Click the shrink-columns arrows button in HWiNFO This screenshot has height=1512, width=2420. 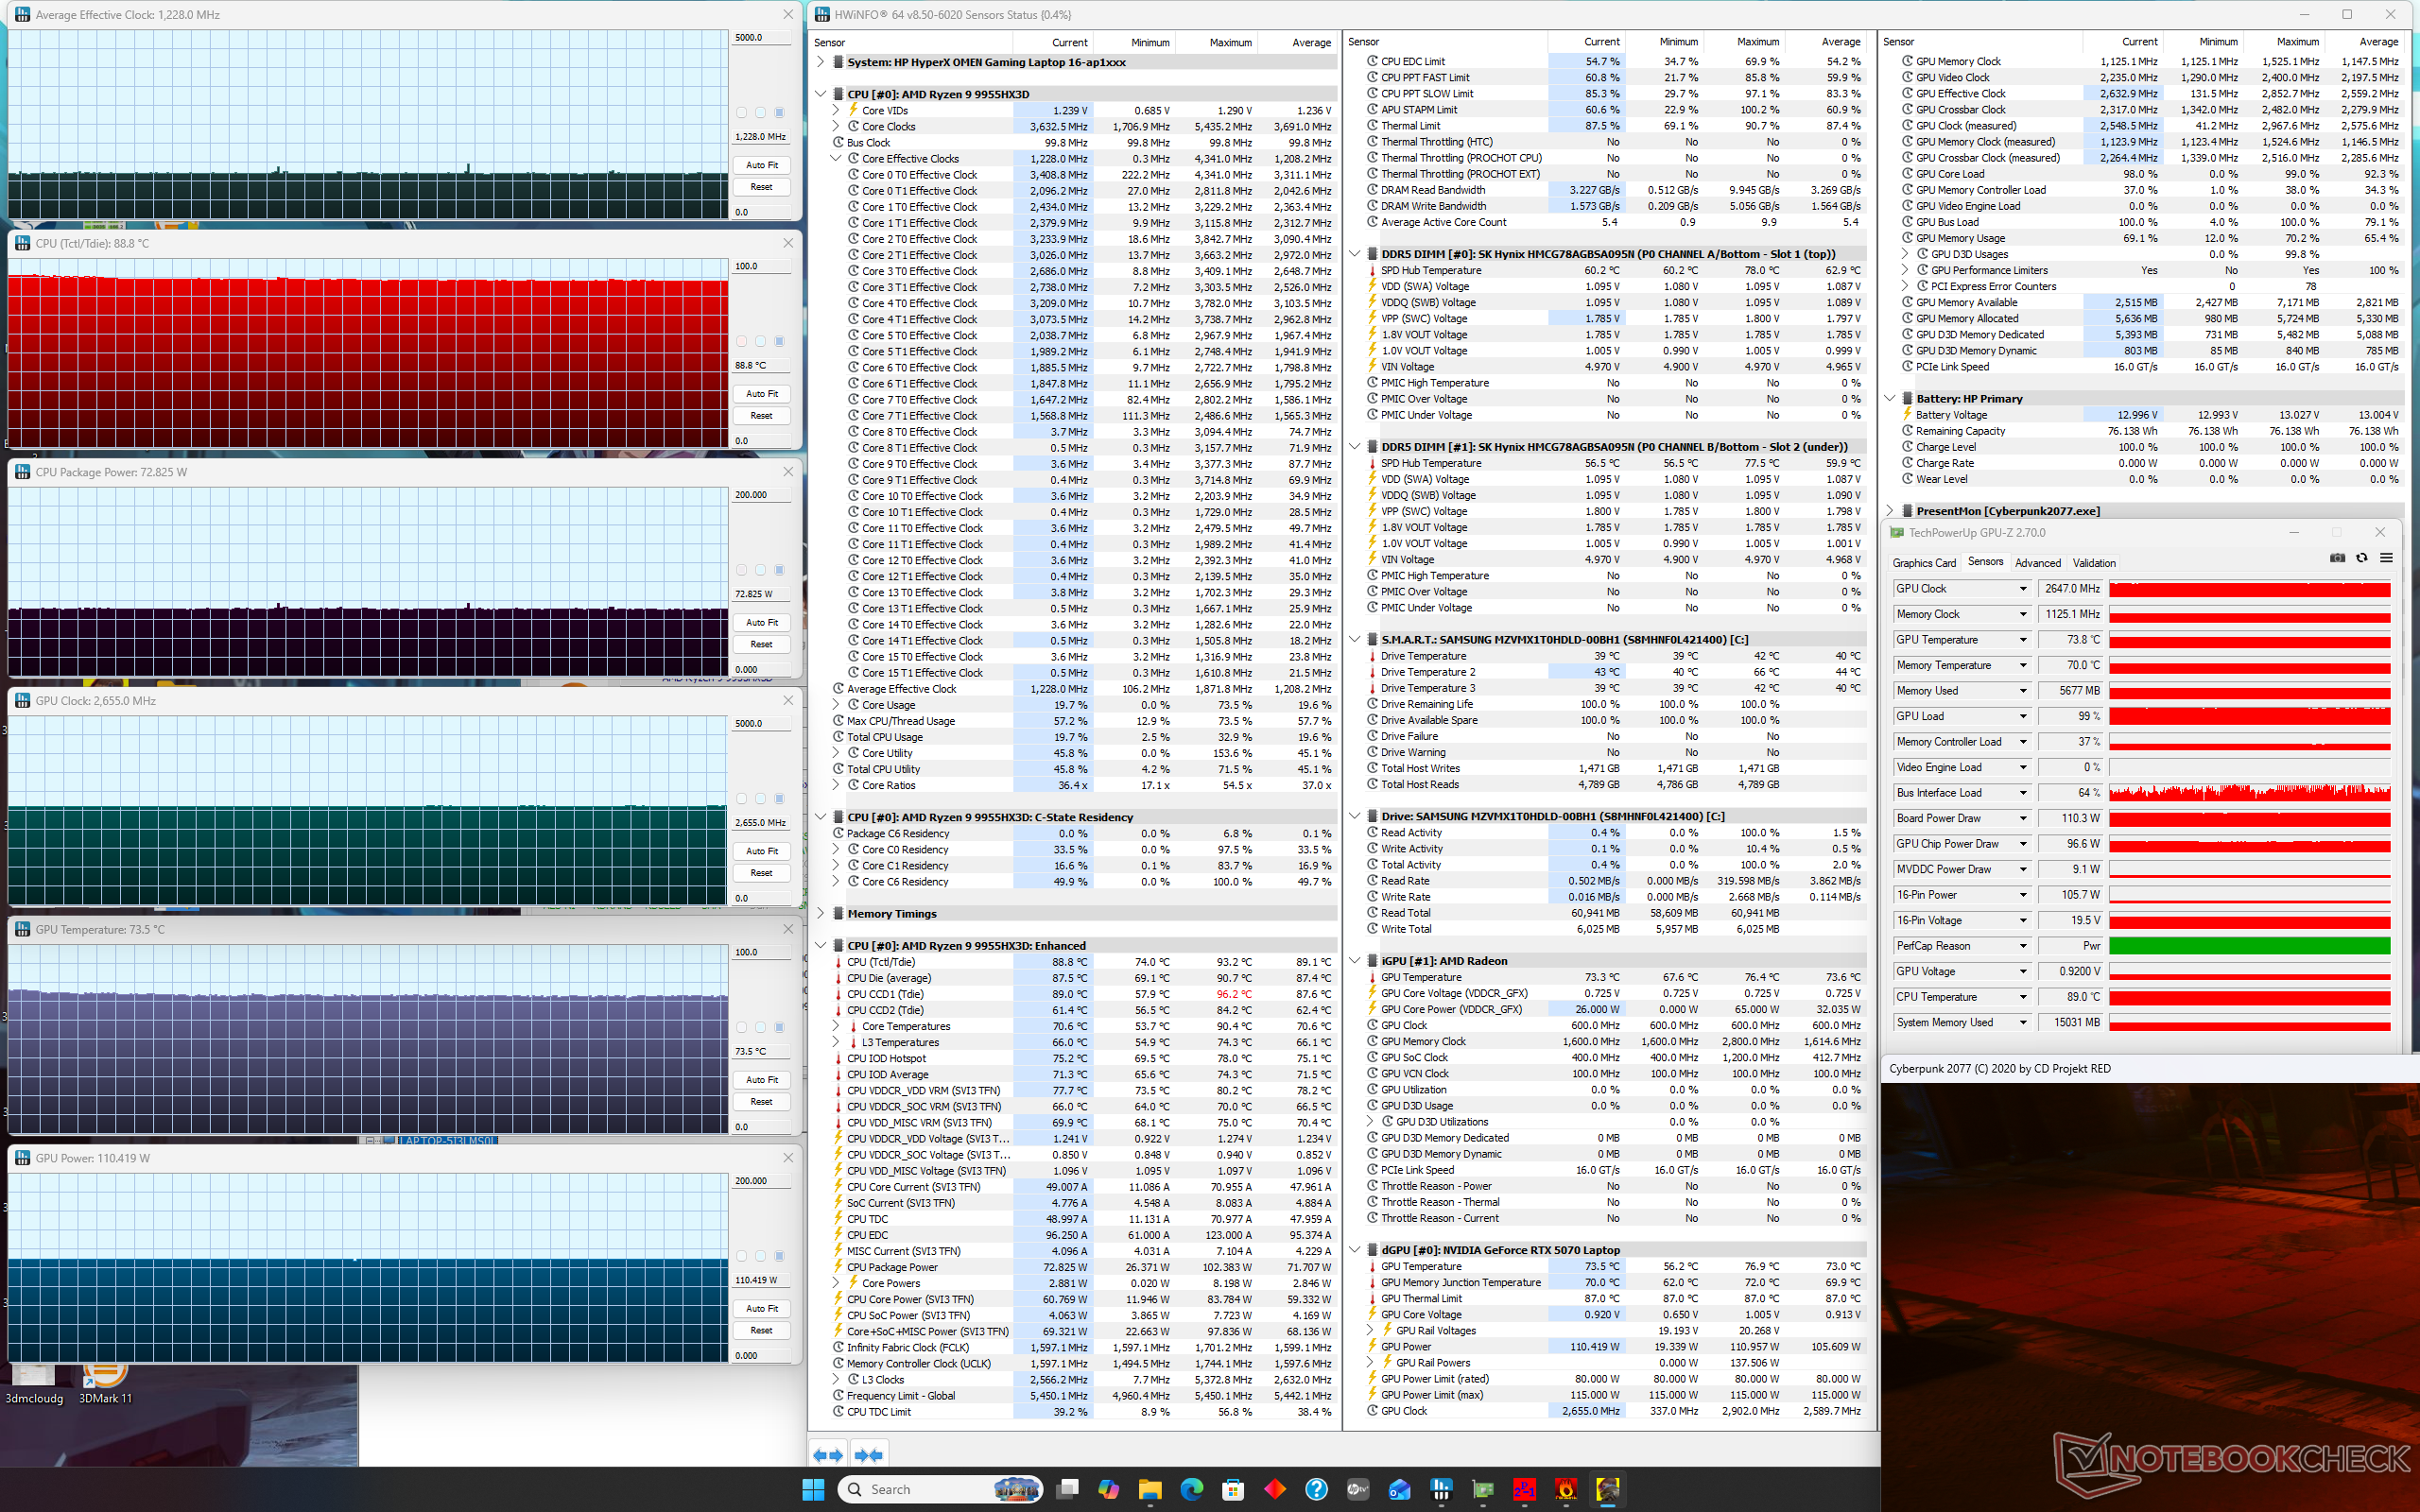coord(868,1455)
